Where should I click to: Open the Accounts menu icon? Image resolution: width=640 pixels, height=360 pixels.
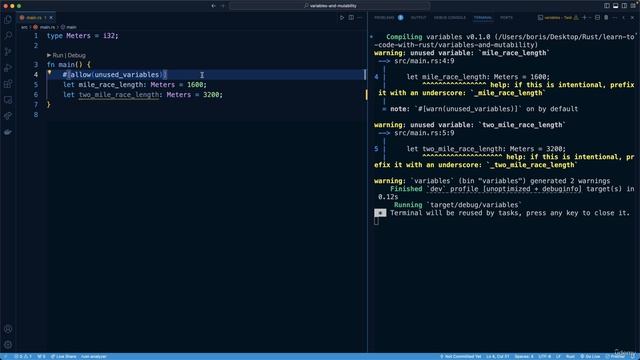coord(8,329)
